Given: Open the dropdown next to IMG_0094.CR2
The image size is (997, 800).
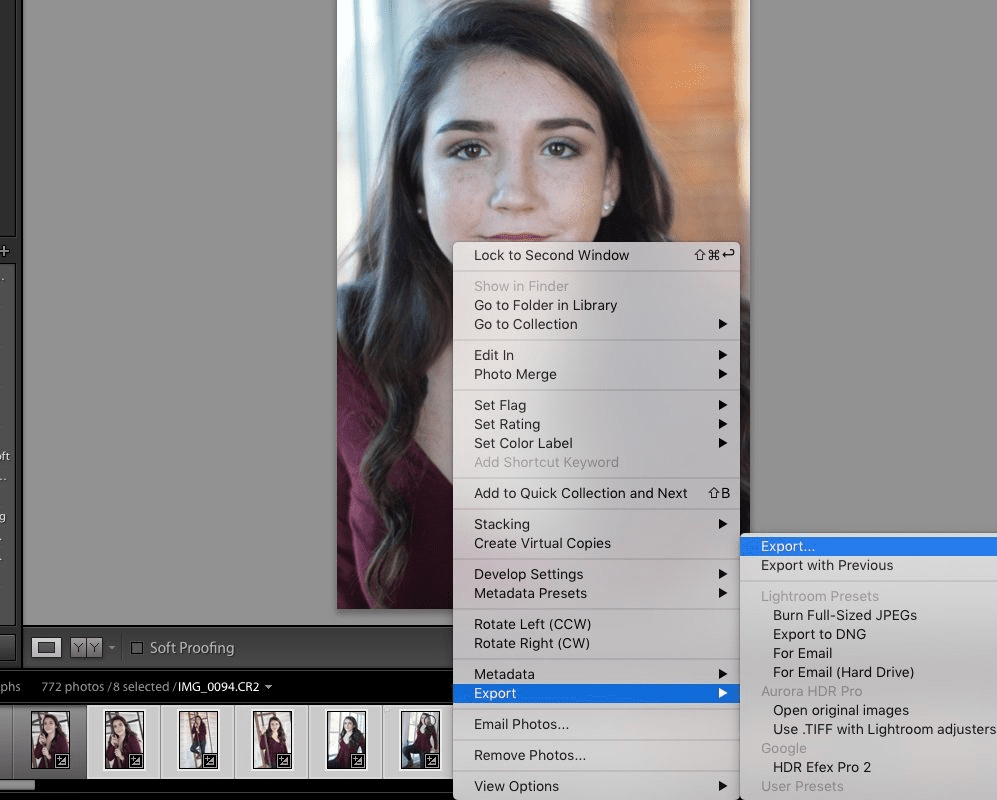Looking at the screenshot, I should 267,687.
